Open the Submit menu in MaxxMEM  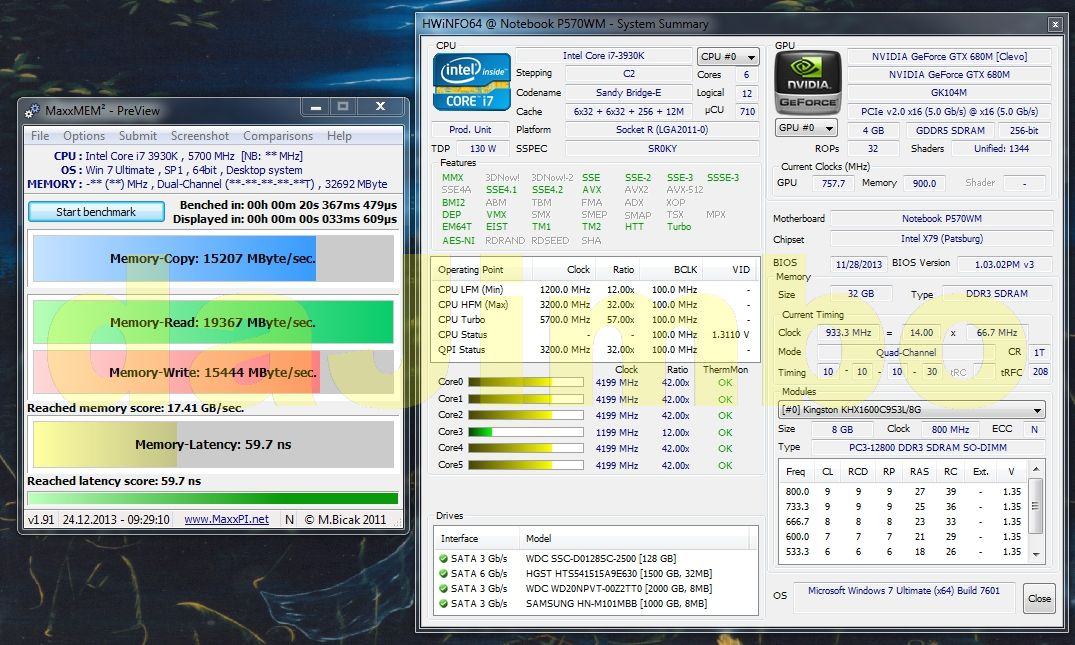tap(138, 136)
